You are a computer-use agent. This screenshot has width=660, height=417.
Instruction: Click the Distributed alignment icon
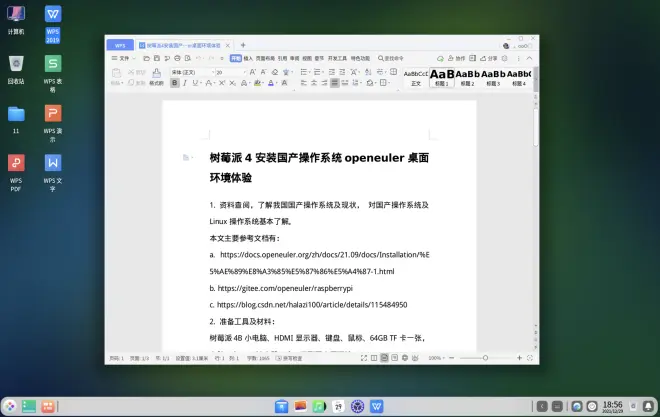(x=345, y=83)
